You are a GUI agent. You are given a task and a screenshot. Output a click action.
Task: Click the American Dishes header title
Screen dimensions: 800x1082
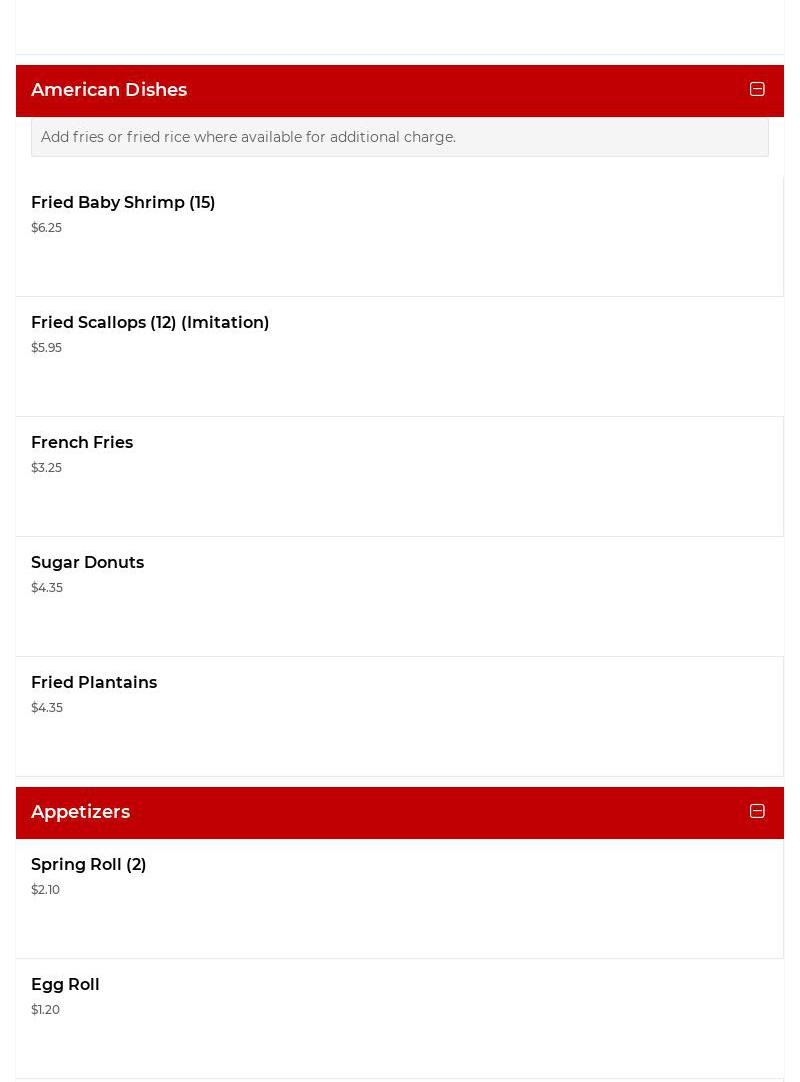(109, 90)
